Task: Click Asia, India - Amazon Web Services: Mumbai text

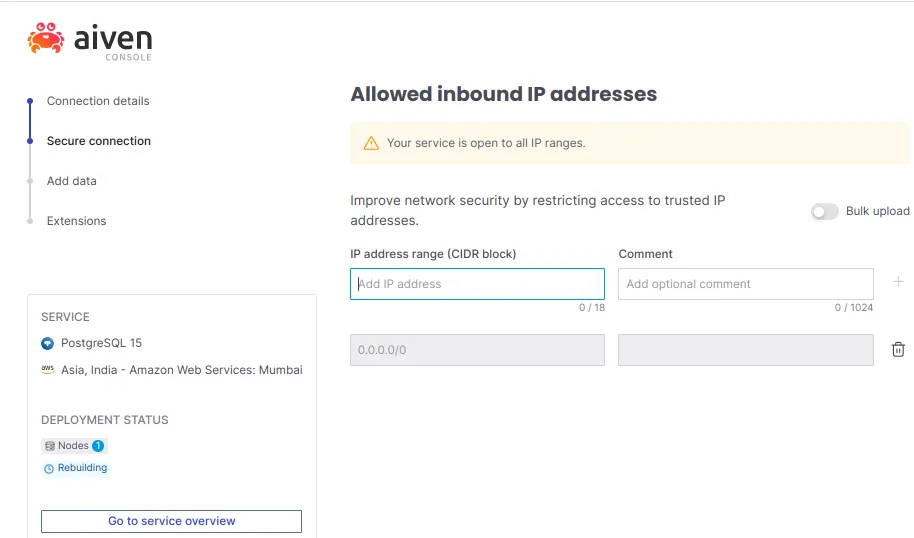Action: [x=182, y=370]
